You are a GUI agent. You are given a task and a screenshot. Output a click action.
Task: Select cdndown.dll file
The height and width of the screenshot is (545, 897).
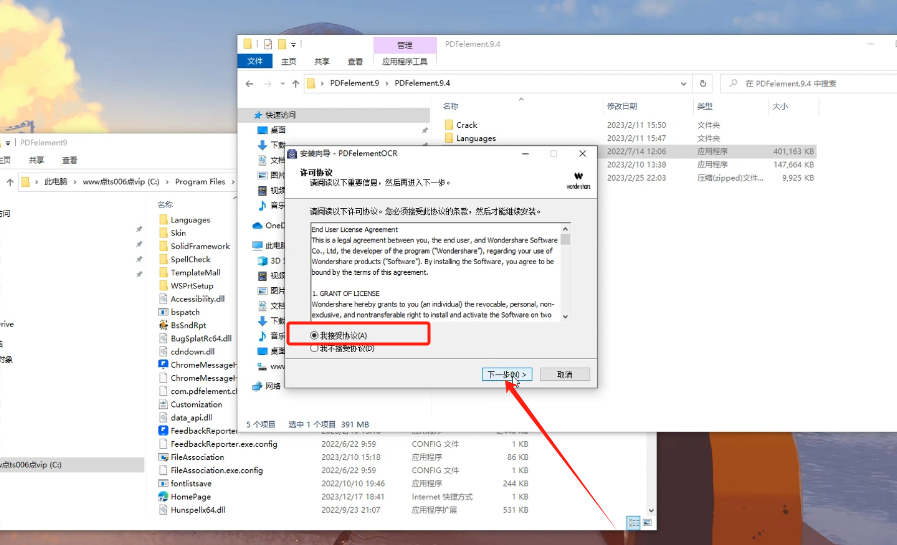(192, 351)
